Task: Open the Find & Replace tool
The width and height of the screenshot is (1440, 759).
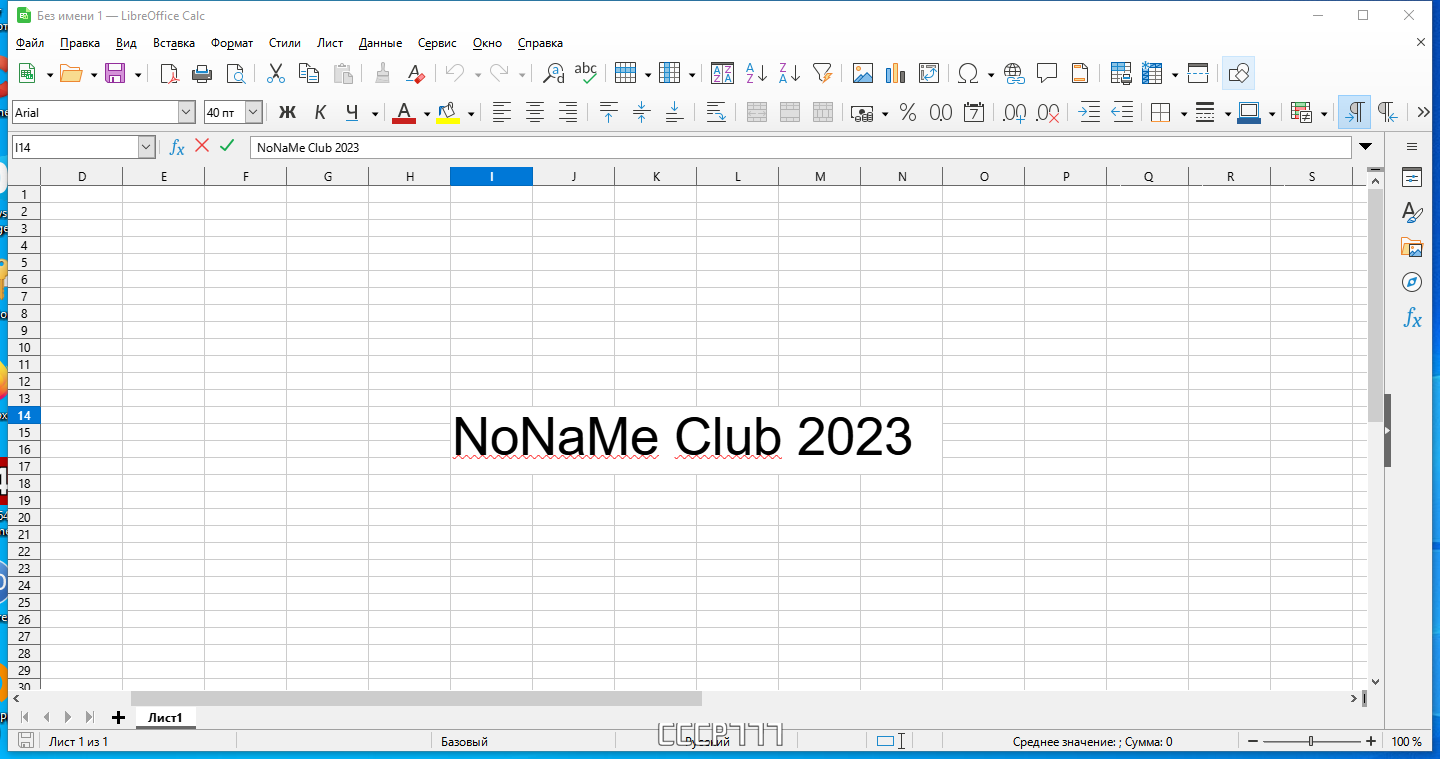Action: [553, 73]
